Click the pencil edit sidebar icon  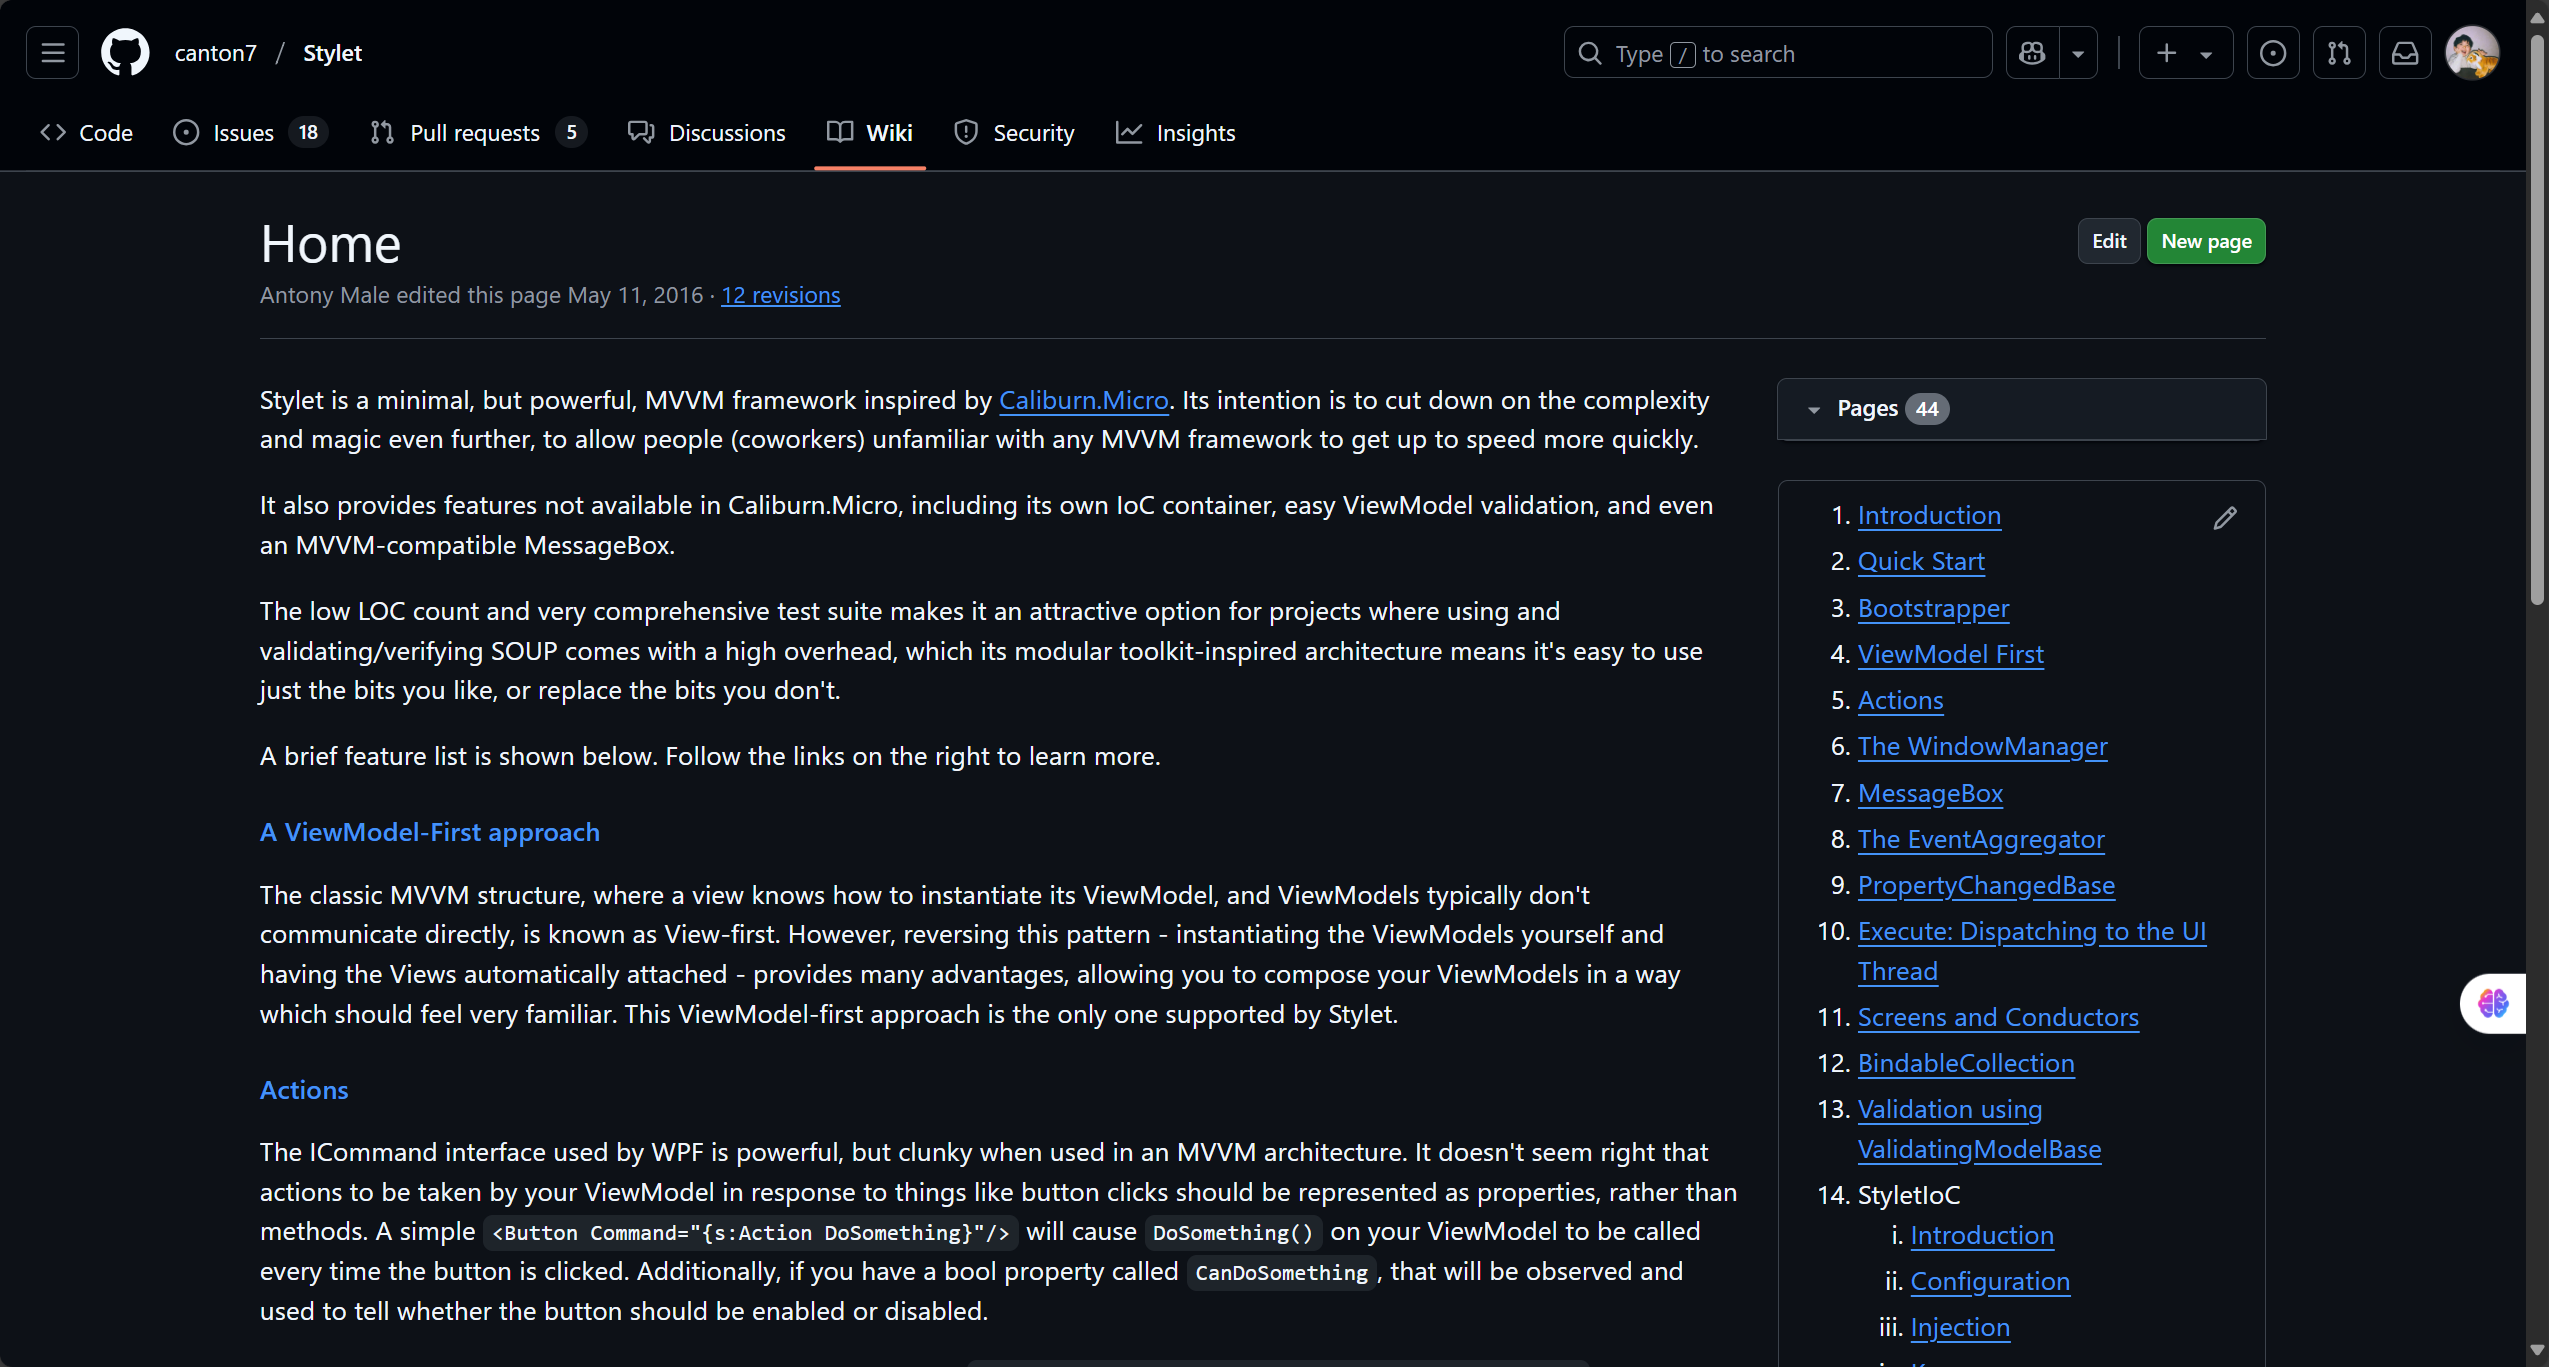click(2224, 518)
